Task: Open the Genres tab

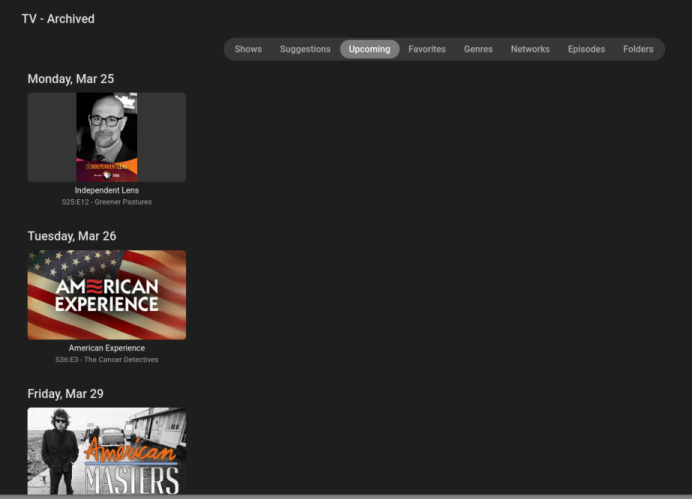Action: coord(478,49)
